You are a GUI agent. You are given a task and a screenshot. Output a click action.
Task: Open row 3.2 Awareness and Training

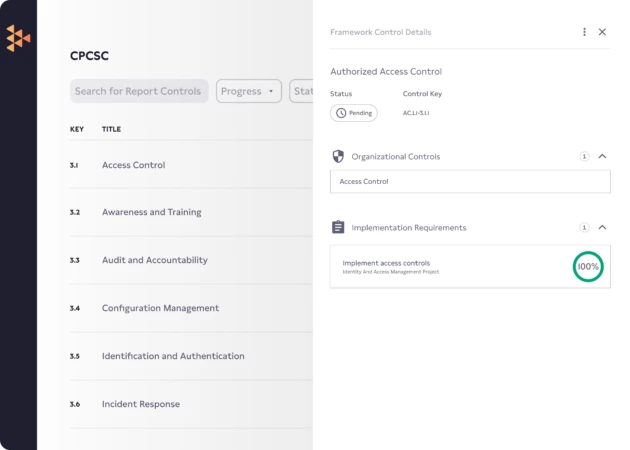151,212
